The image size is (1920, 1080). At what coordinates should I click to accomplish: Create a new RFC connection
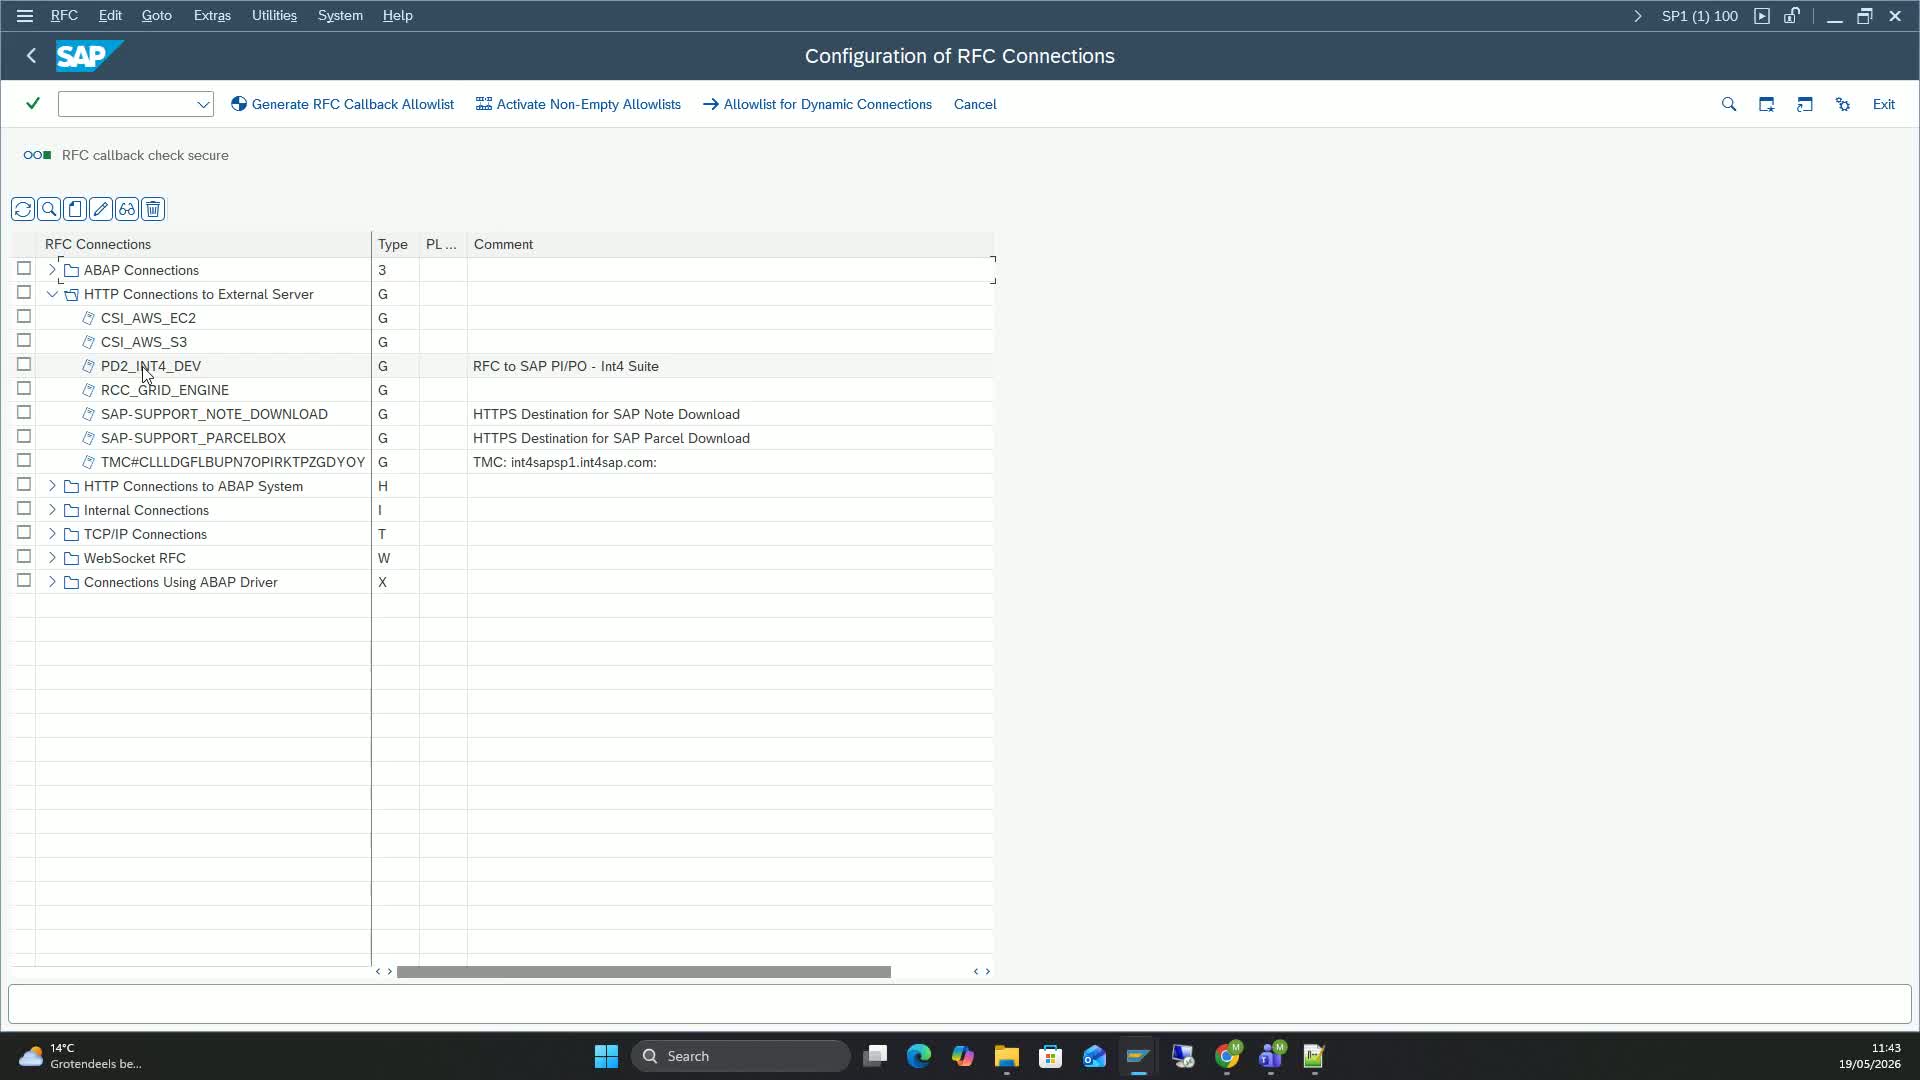click(x=75, y=209)
